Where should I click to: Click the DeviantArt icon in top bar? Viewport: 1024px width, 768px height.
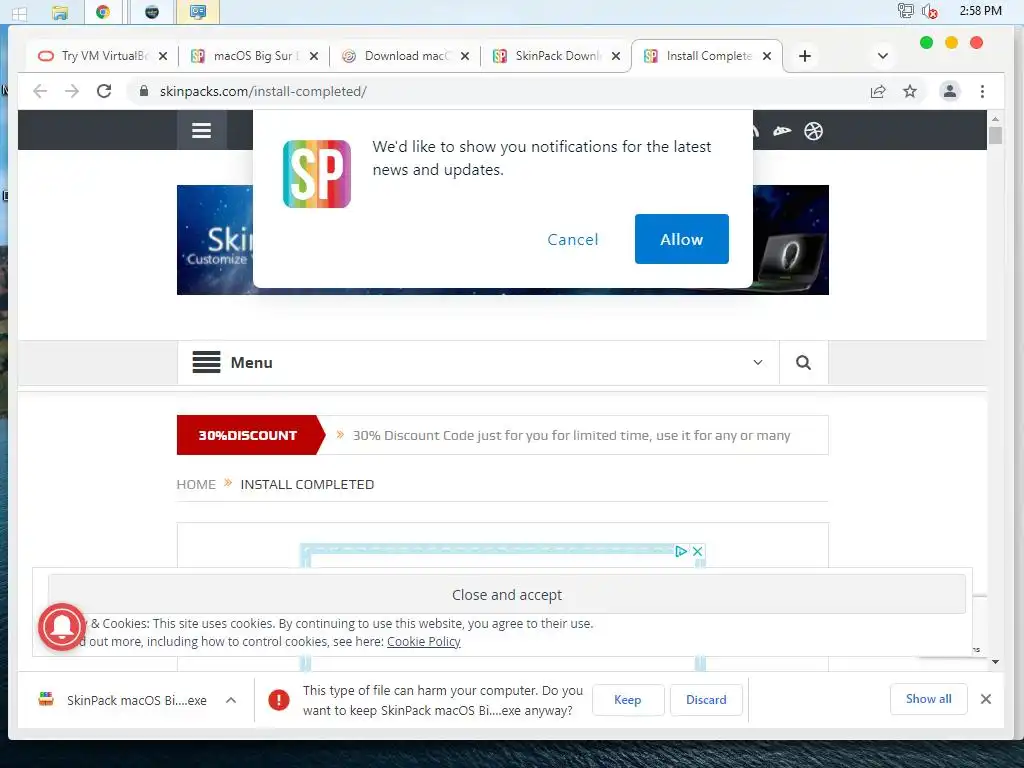[x=782, y=131]
